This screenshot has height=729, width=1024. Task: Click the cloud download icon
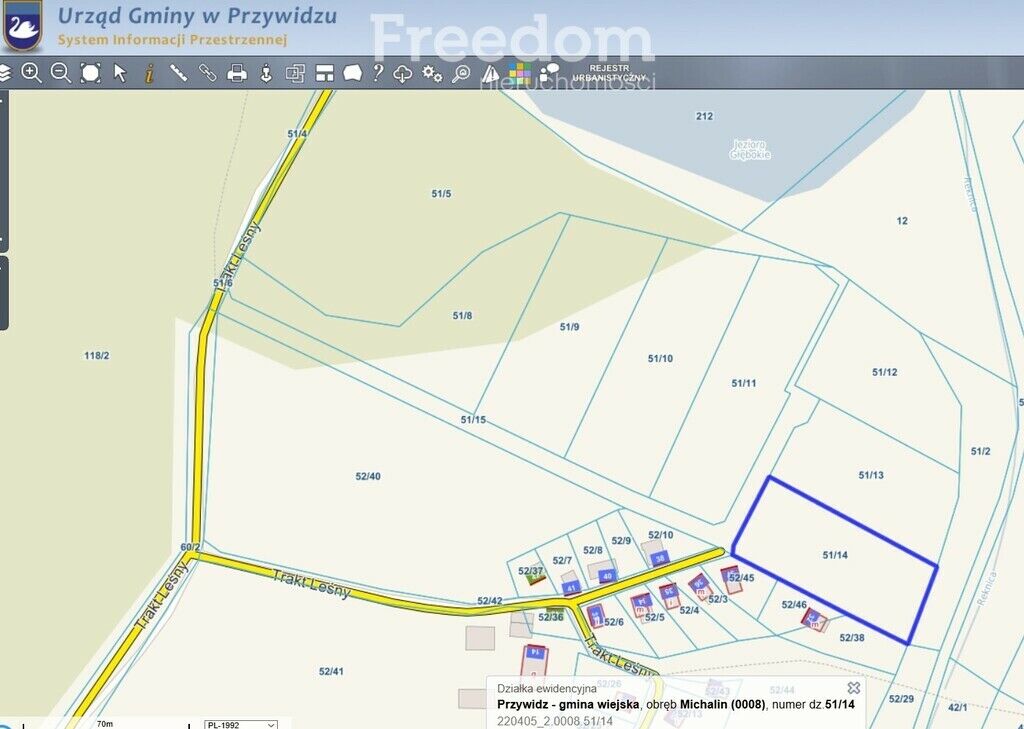pyautogui.click(x=402, y=73)
